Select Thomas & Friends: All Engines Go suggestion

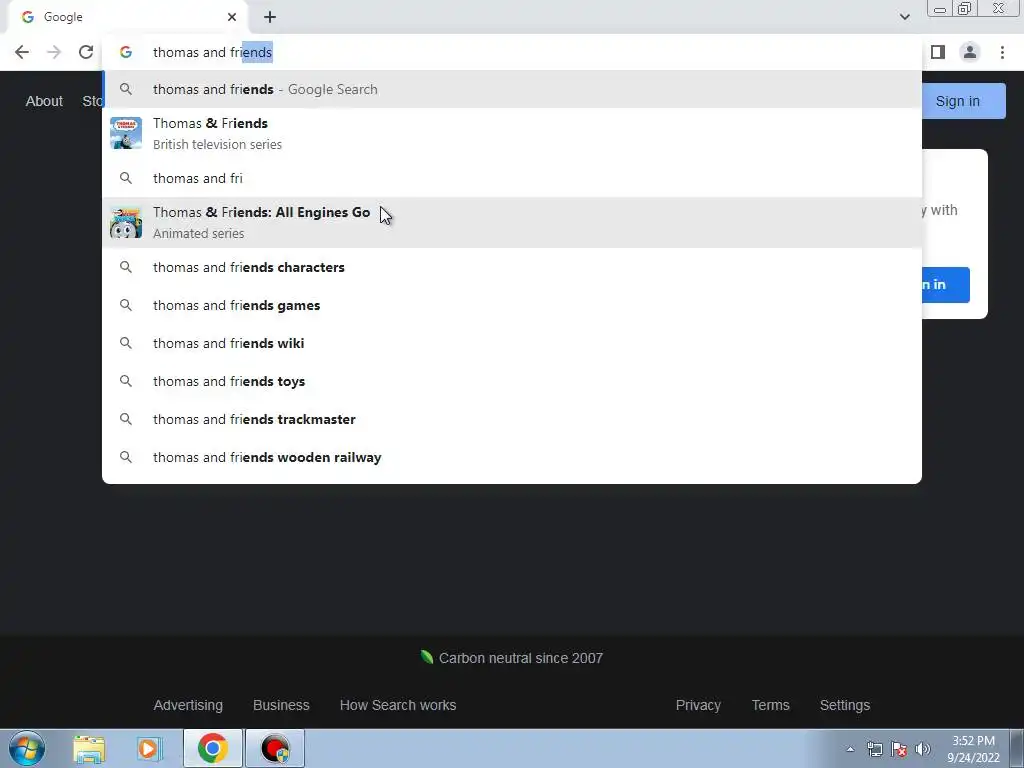(x=512, y=223)
